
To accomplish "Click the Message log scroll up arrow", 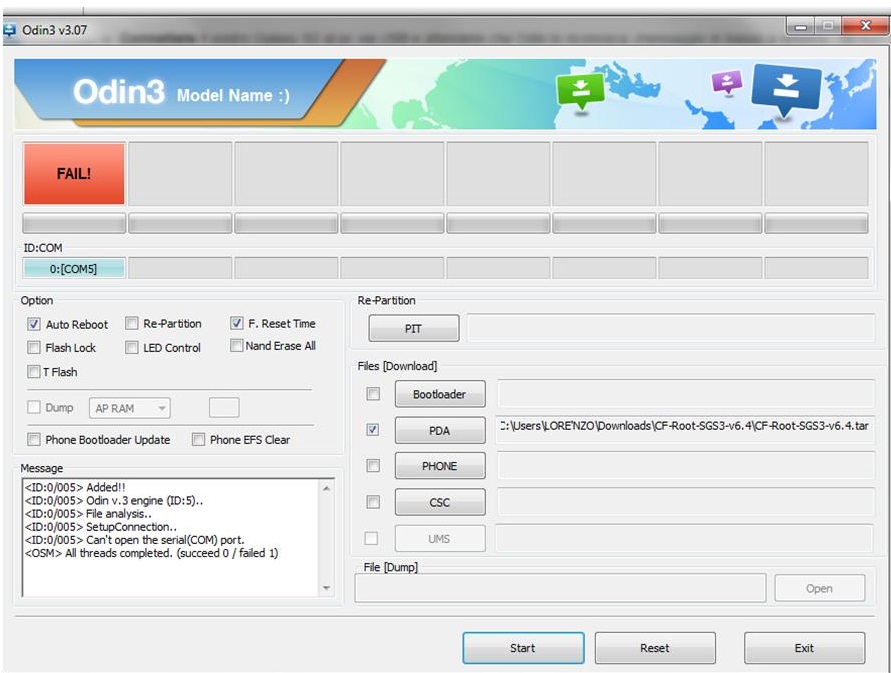I will (327, 488).
